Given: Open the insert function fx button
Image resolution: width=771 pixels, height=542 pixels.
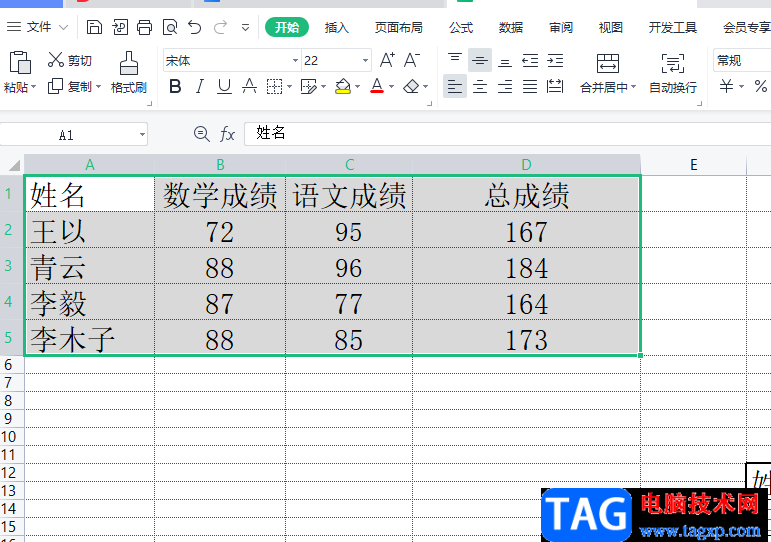Looking at the screenshot, I should tap(227, 133).
